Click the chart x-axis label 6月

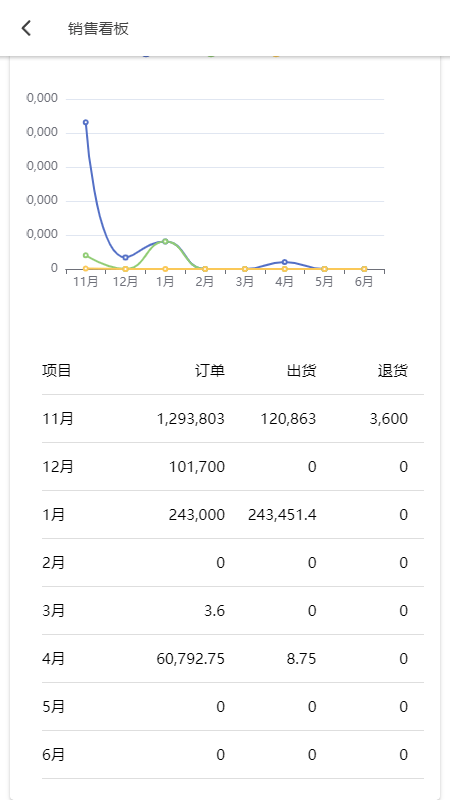[x=364, y=282]
